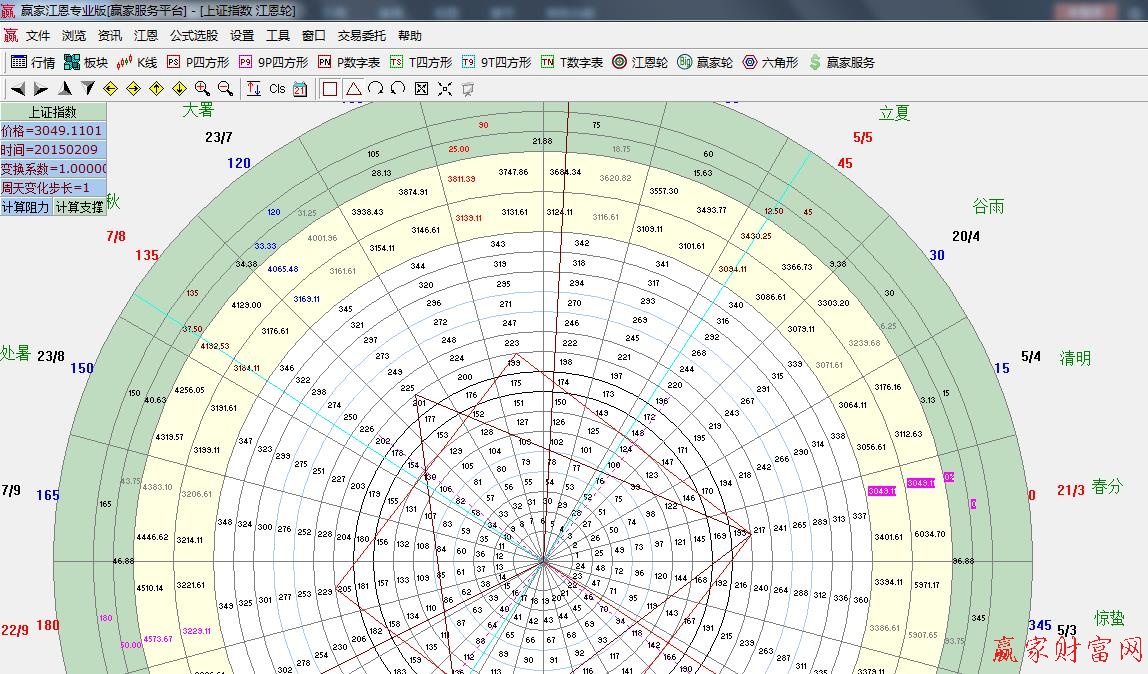Open the calendar (21) icon
The image size is (1148, 674).
coord(302,89)
